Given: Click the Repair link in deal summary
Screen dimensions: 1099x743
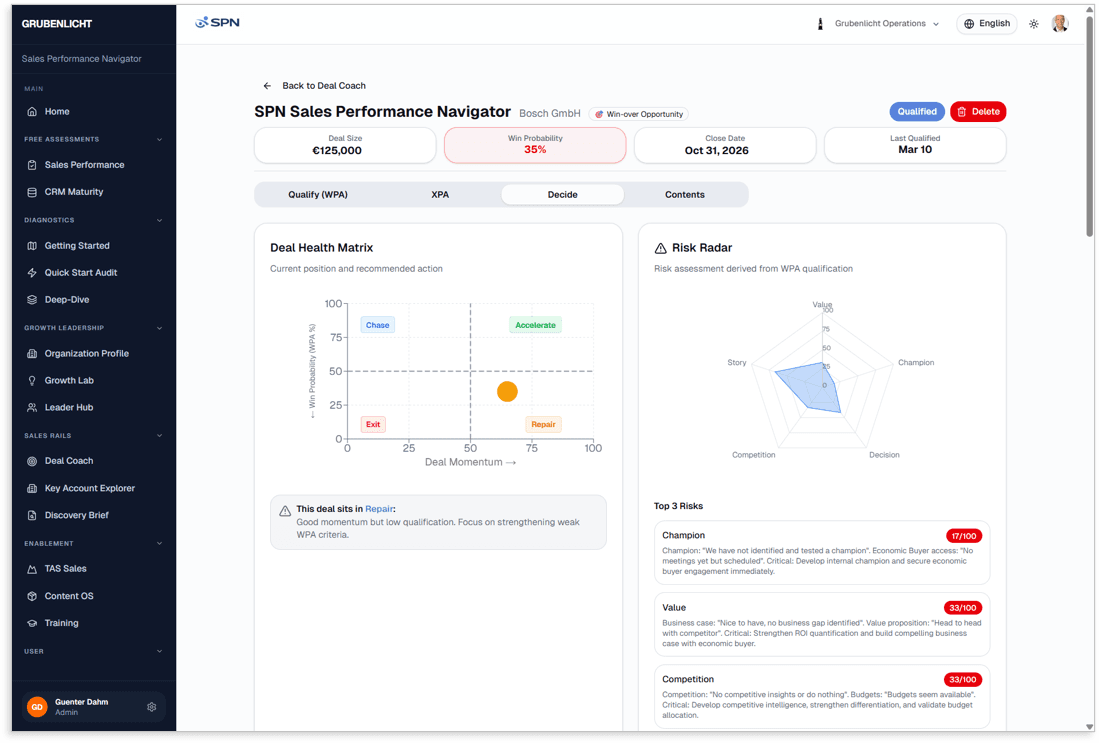Looking at the screenshot, I should 378,509.
